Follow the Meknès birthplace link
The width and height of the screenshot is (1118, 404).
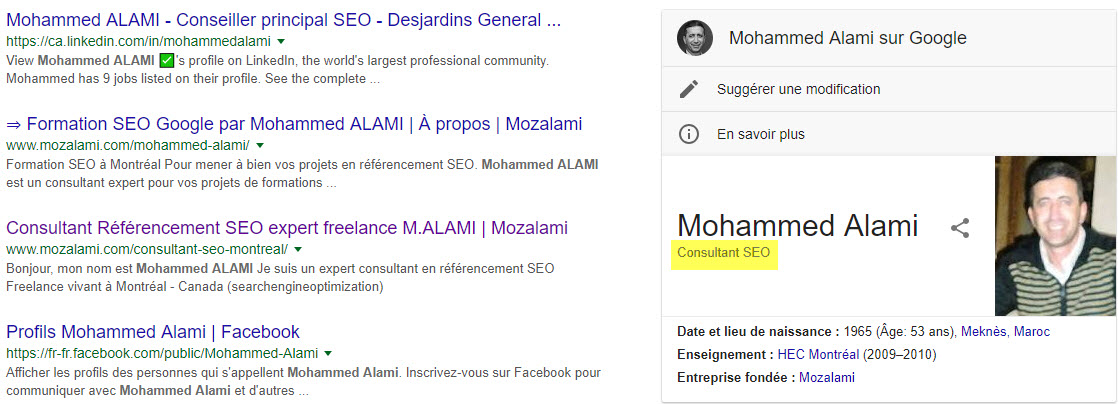click(x=983, y=331)
